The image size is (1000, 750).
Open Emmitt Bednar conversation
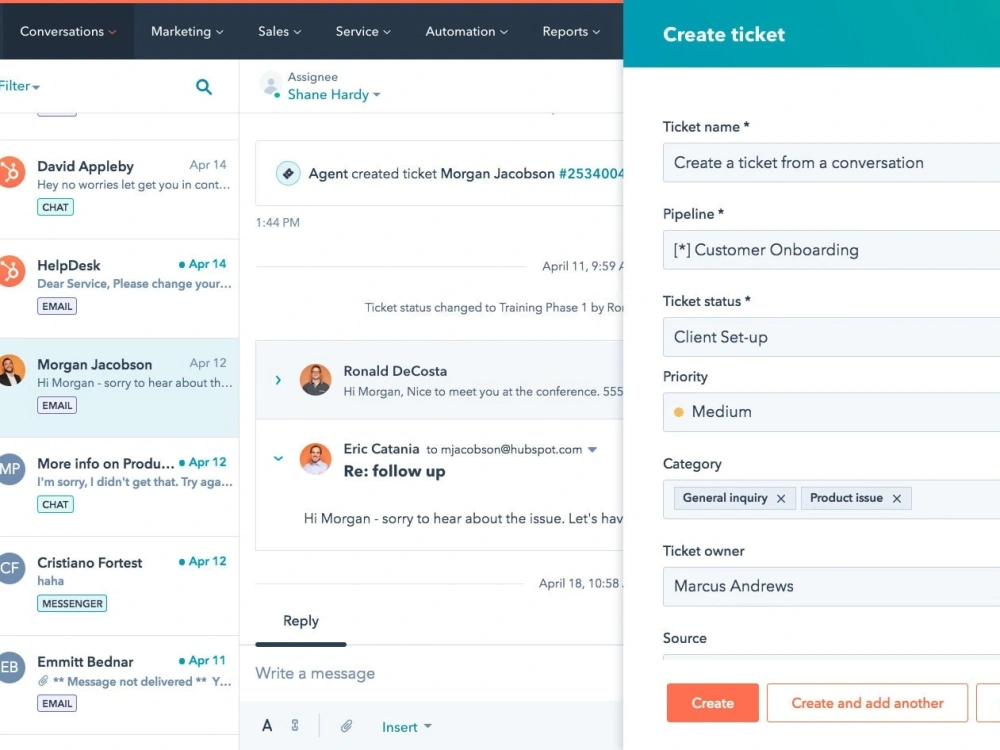click(119, 684)
